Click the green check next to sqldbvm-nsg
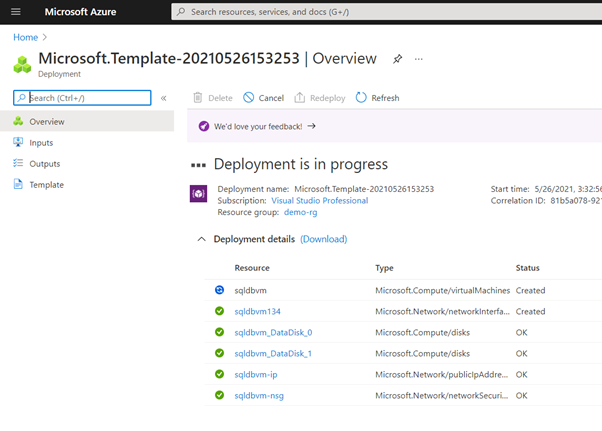Viewport: 602px width, 431px height. [219, 395]
